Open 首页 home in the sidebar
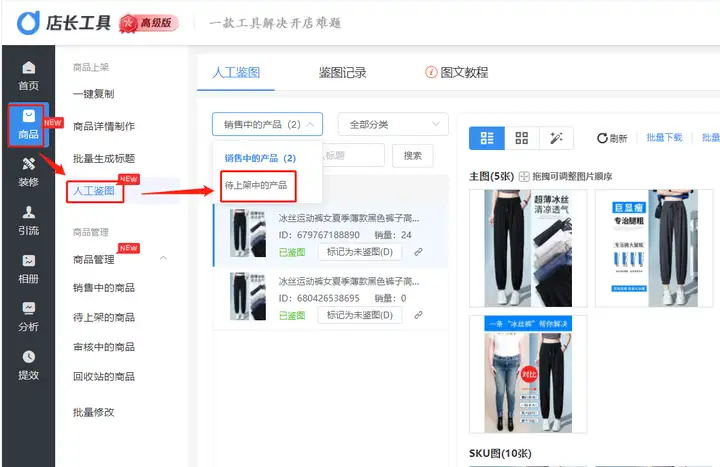The height and width of the screenshot is (467, 720). pyautogui.click(x=28, y=76)
